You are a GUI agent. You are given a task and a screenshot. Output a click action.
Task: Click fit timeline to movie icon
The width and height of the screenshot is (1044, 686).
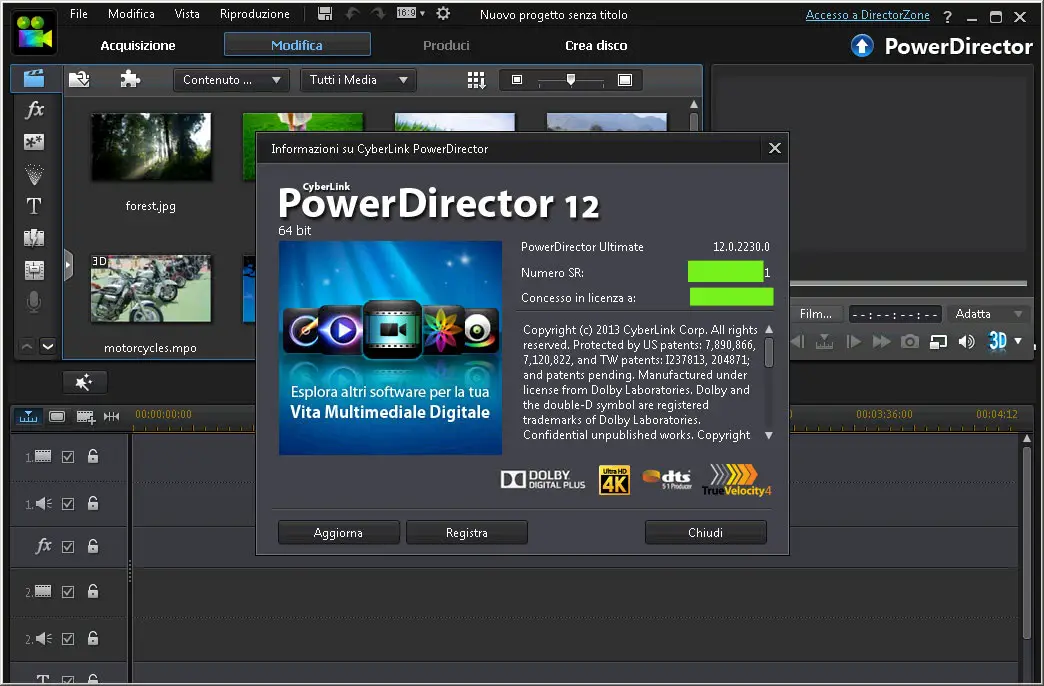pyautogui.click(x=111, y=416)
